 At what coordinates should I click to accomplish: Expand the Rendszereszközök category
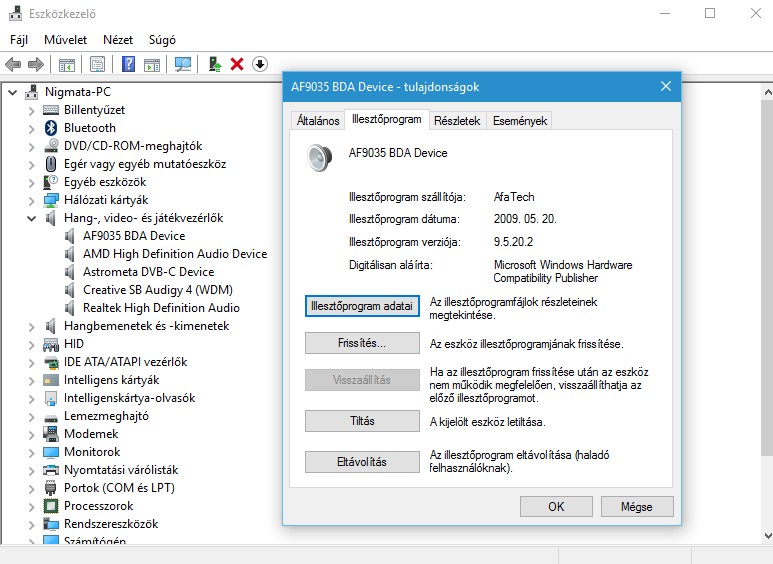pos(32,525)
